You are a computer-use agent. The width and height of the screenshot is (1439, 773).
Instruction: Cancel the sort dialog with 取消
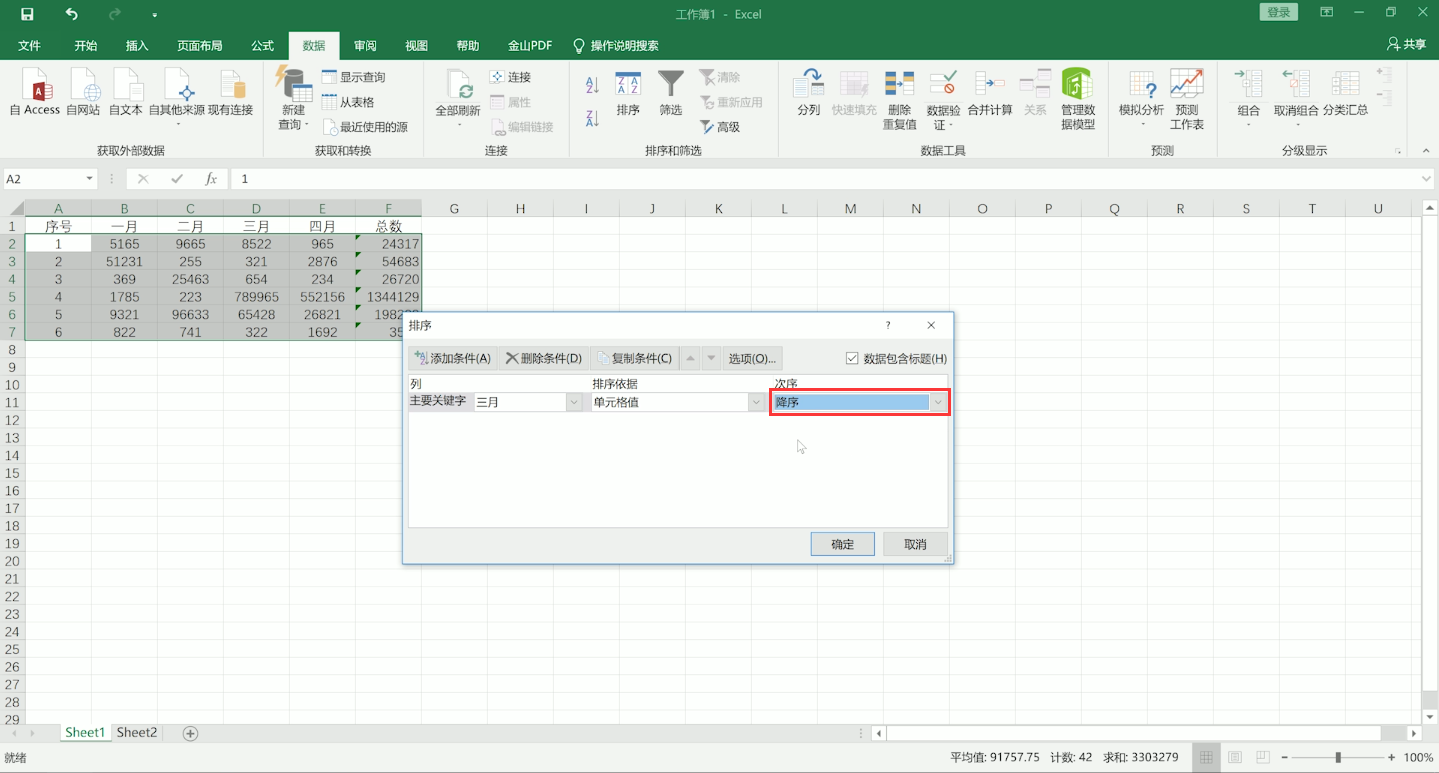point(915,544)
